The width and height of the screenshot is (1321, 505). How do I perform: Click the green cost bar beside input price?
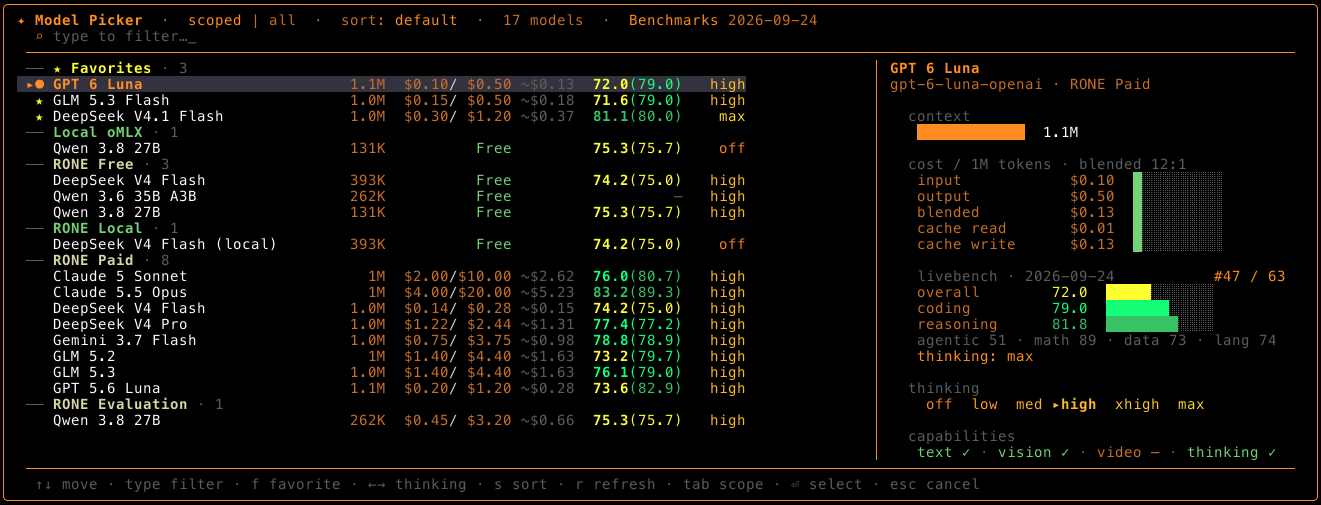1137,180
